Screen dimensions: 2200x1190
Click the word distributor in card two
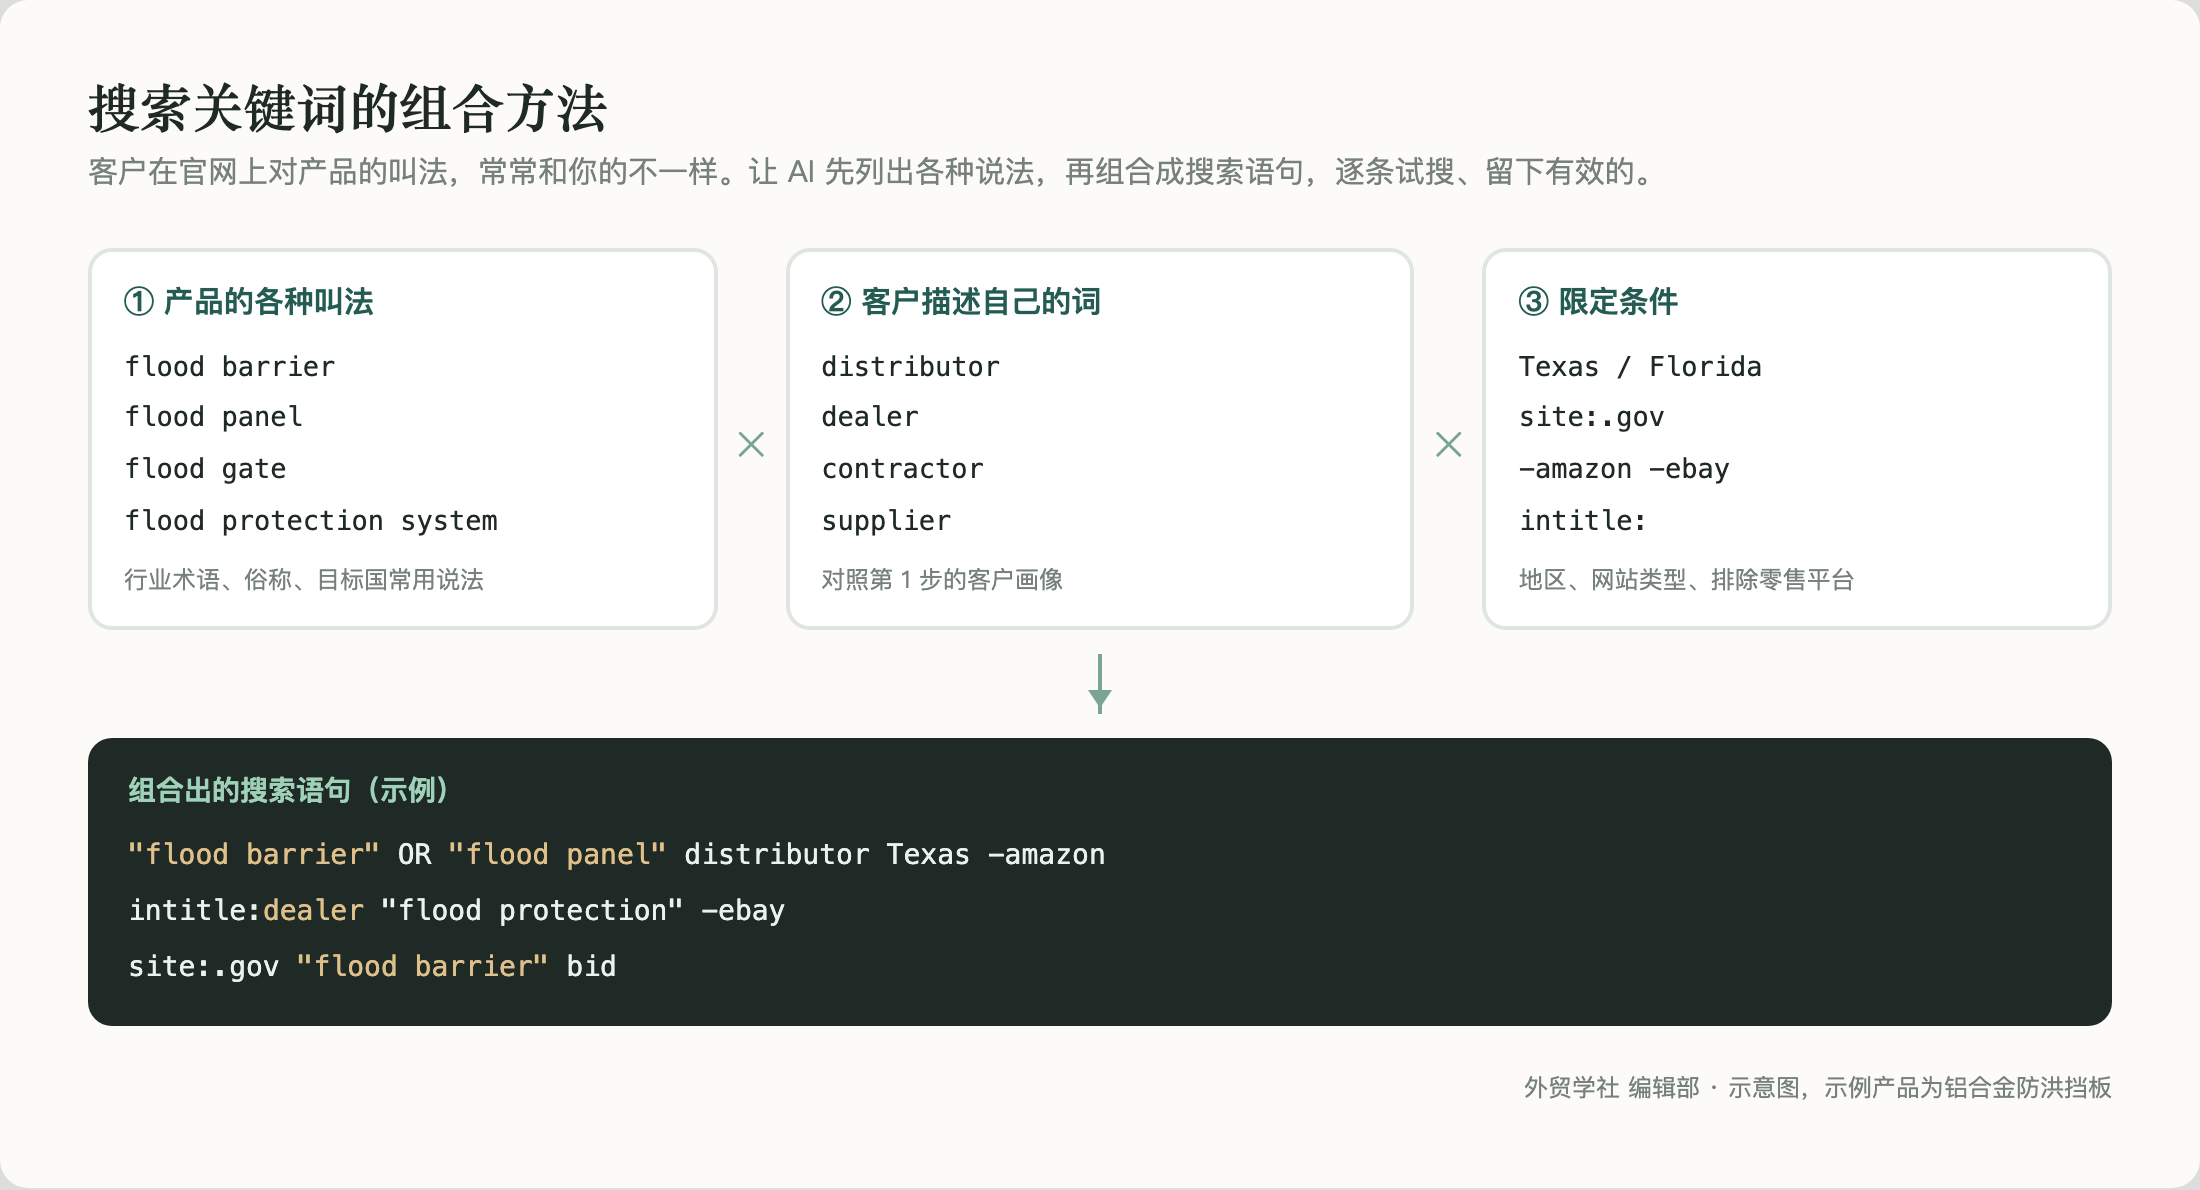[910, 366]
